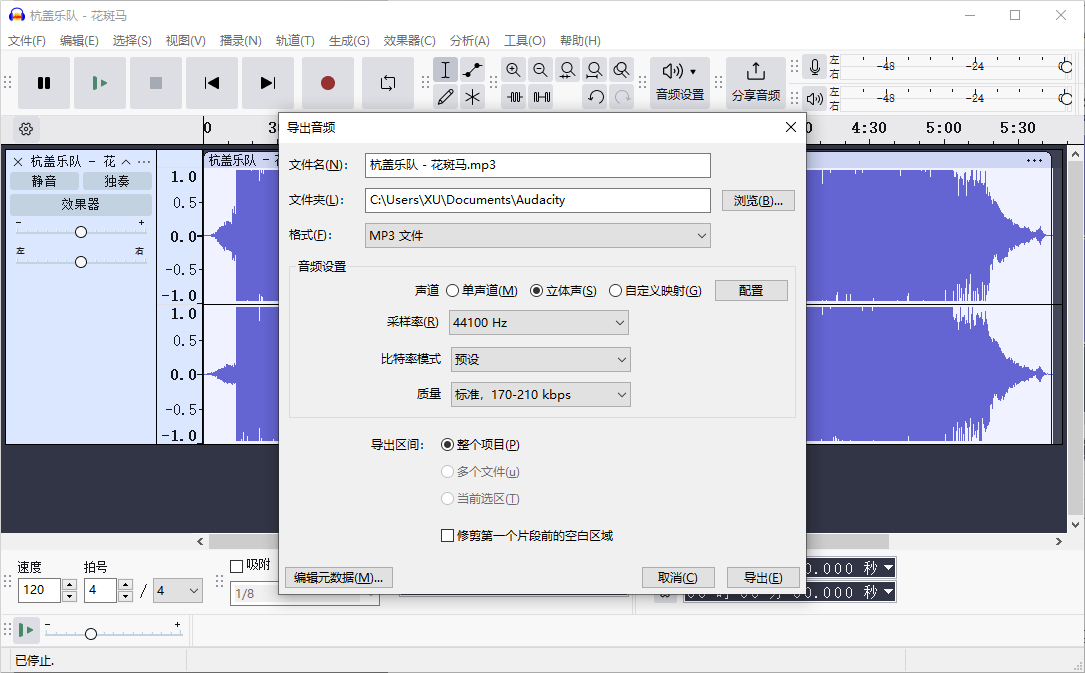Select 自定义映射 channel option

tap(616, 291)
